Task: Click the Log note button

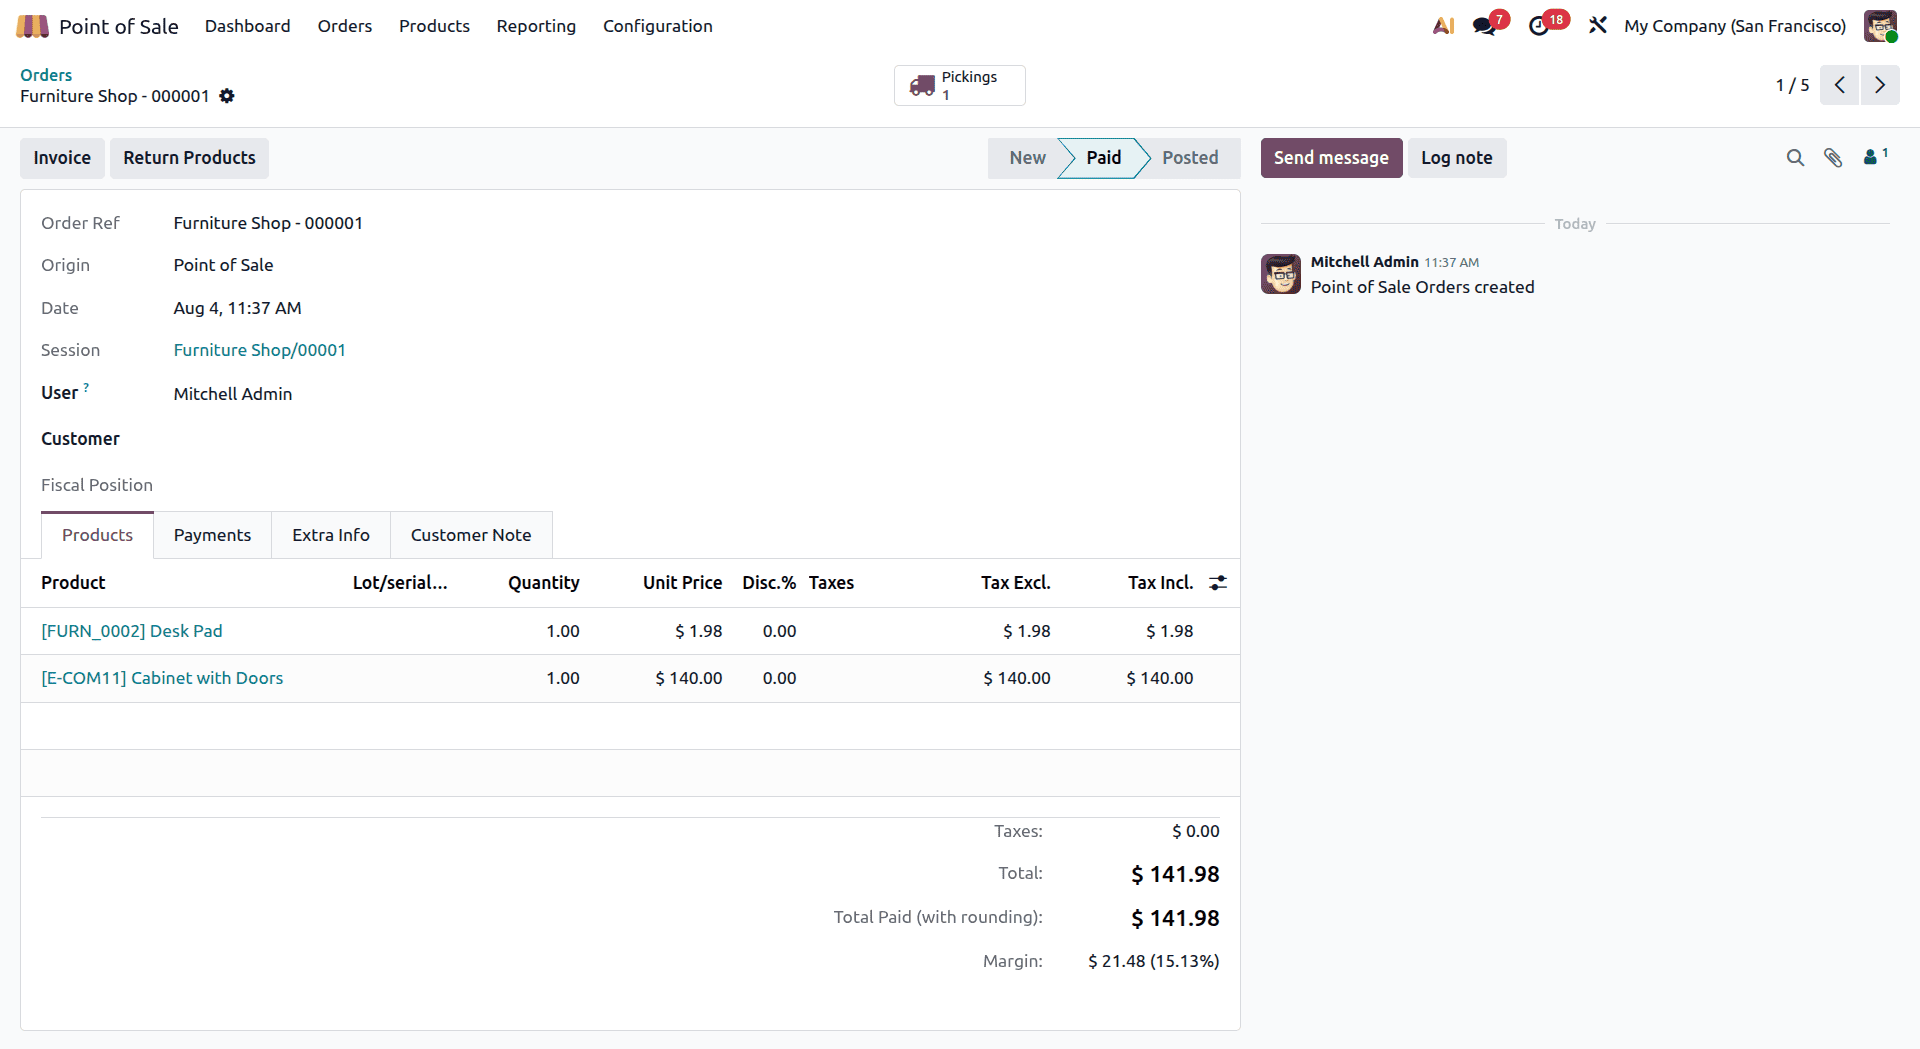Action: [x=1457, y=158]
